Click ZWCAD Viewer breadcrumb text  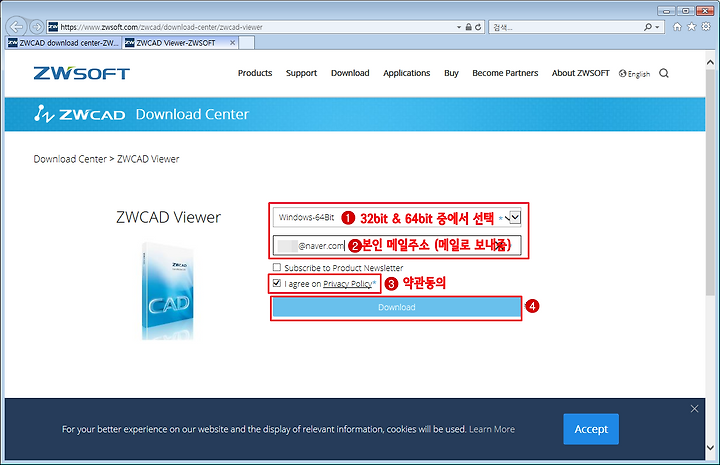(x=148, y=159)
